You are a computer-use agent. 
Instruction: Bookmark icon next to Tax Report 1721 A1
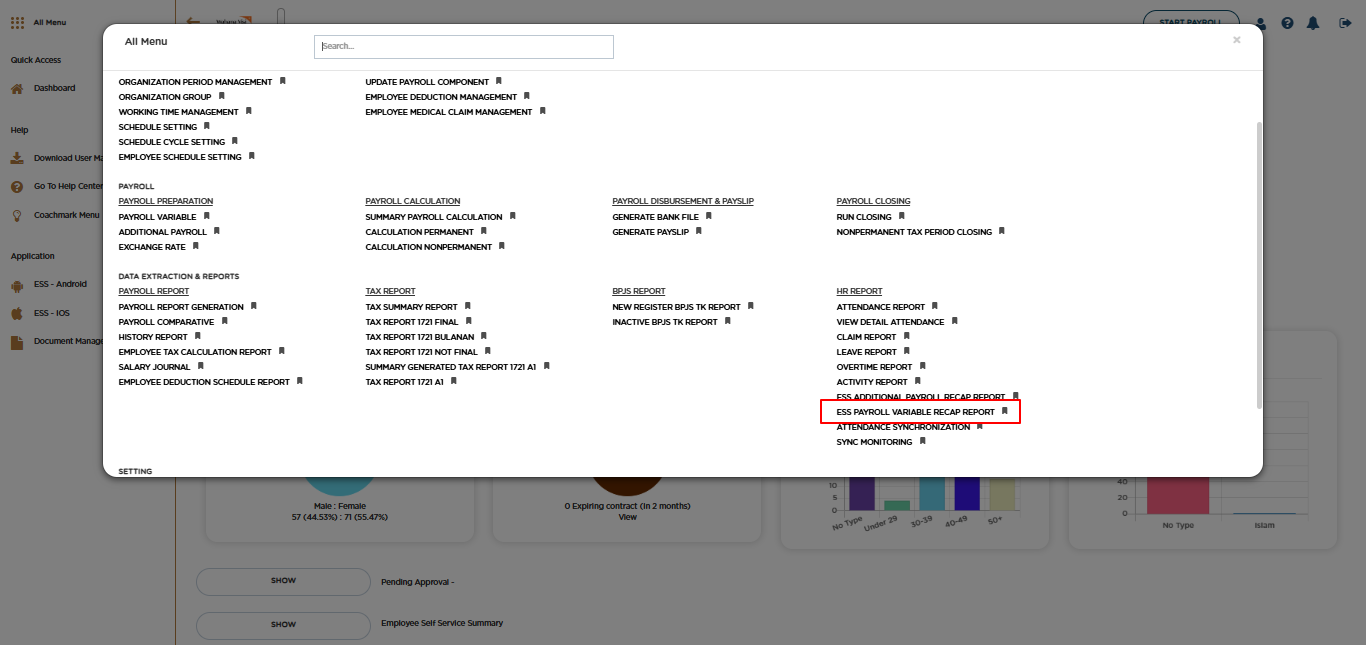point(454,381)
